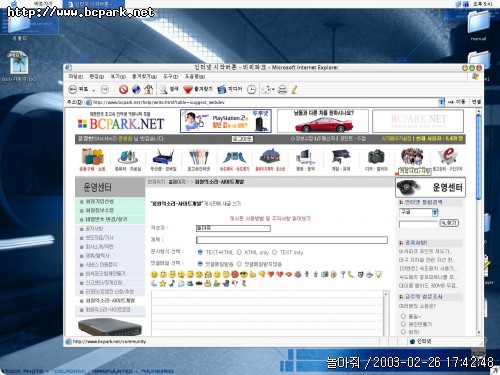Open the desktop computer category icon
500x375 pixels.
click(305, 157)
